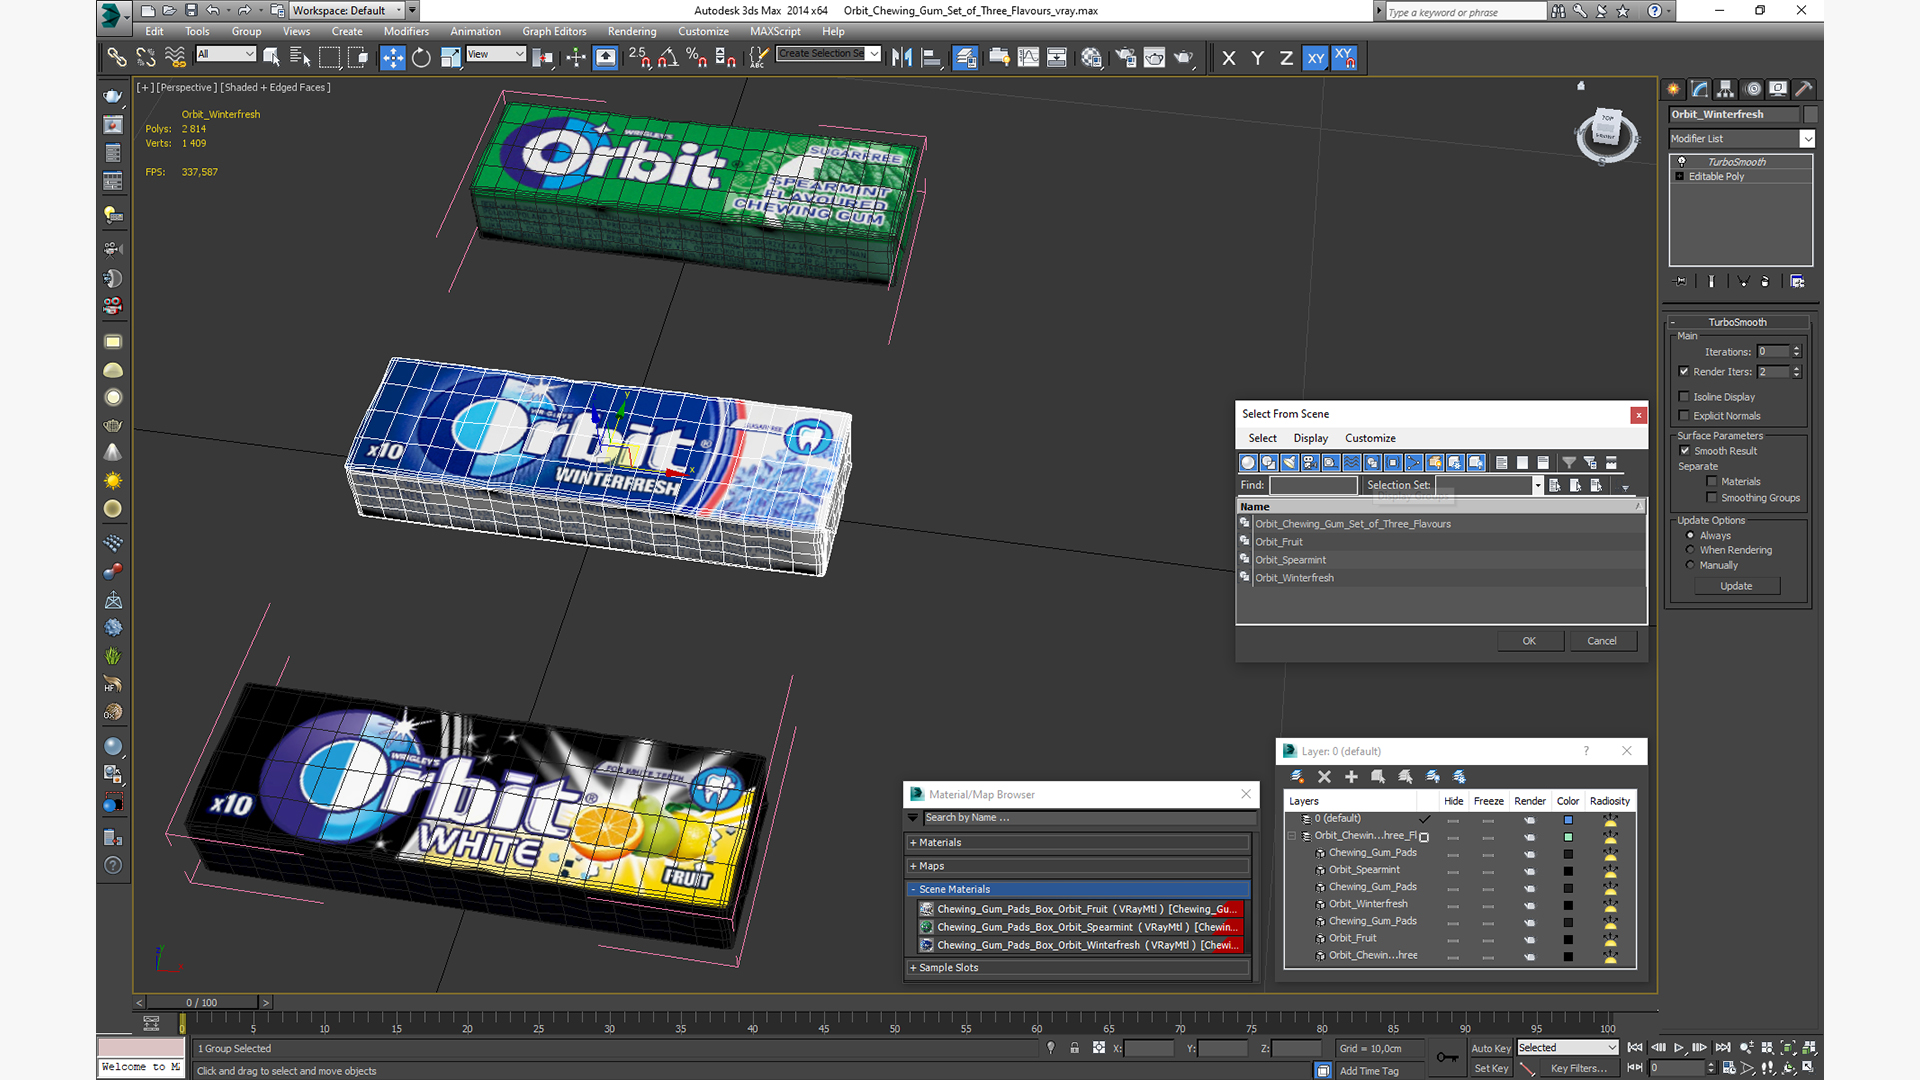The image size is (1920, 1080).
Task: Open the Motion command panel tab
Action: (x=1753, y=89)
